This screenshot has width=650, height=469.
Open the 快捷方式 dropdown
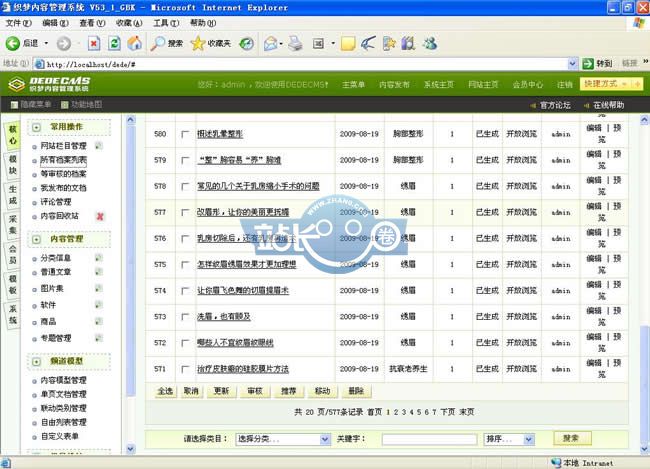[x=611, y=84]
